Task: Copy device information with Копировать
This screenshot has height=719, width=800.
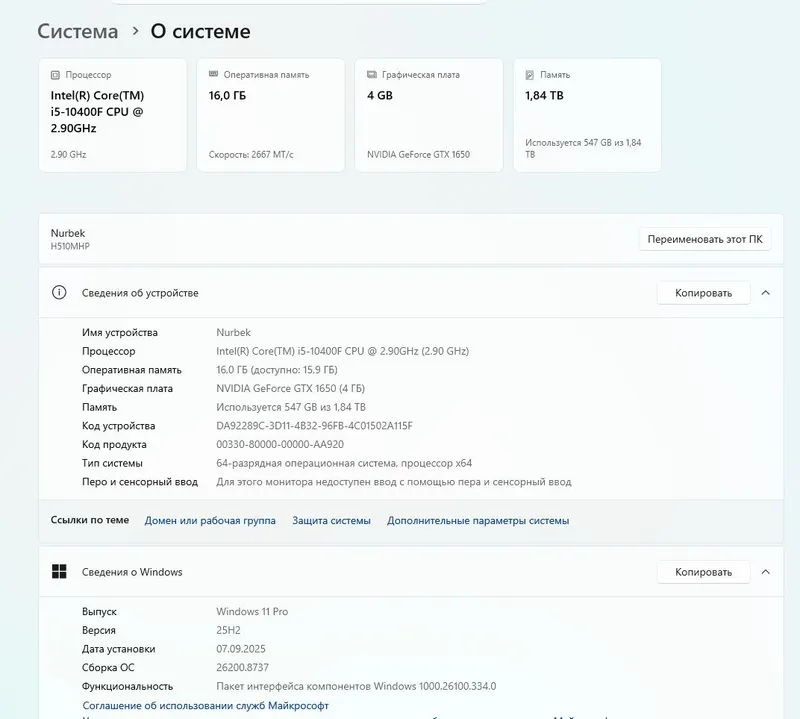Action: 704,293
